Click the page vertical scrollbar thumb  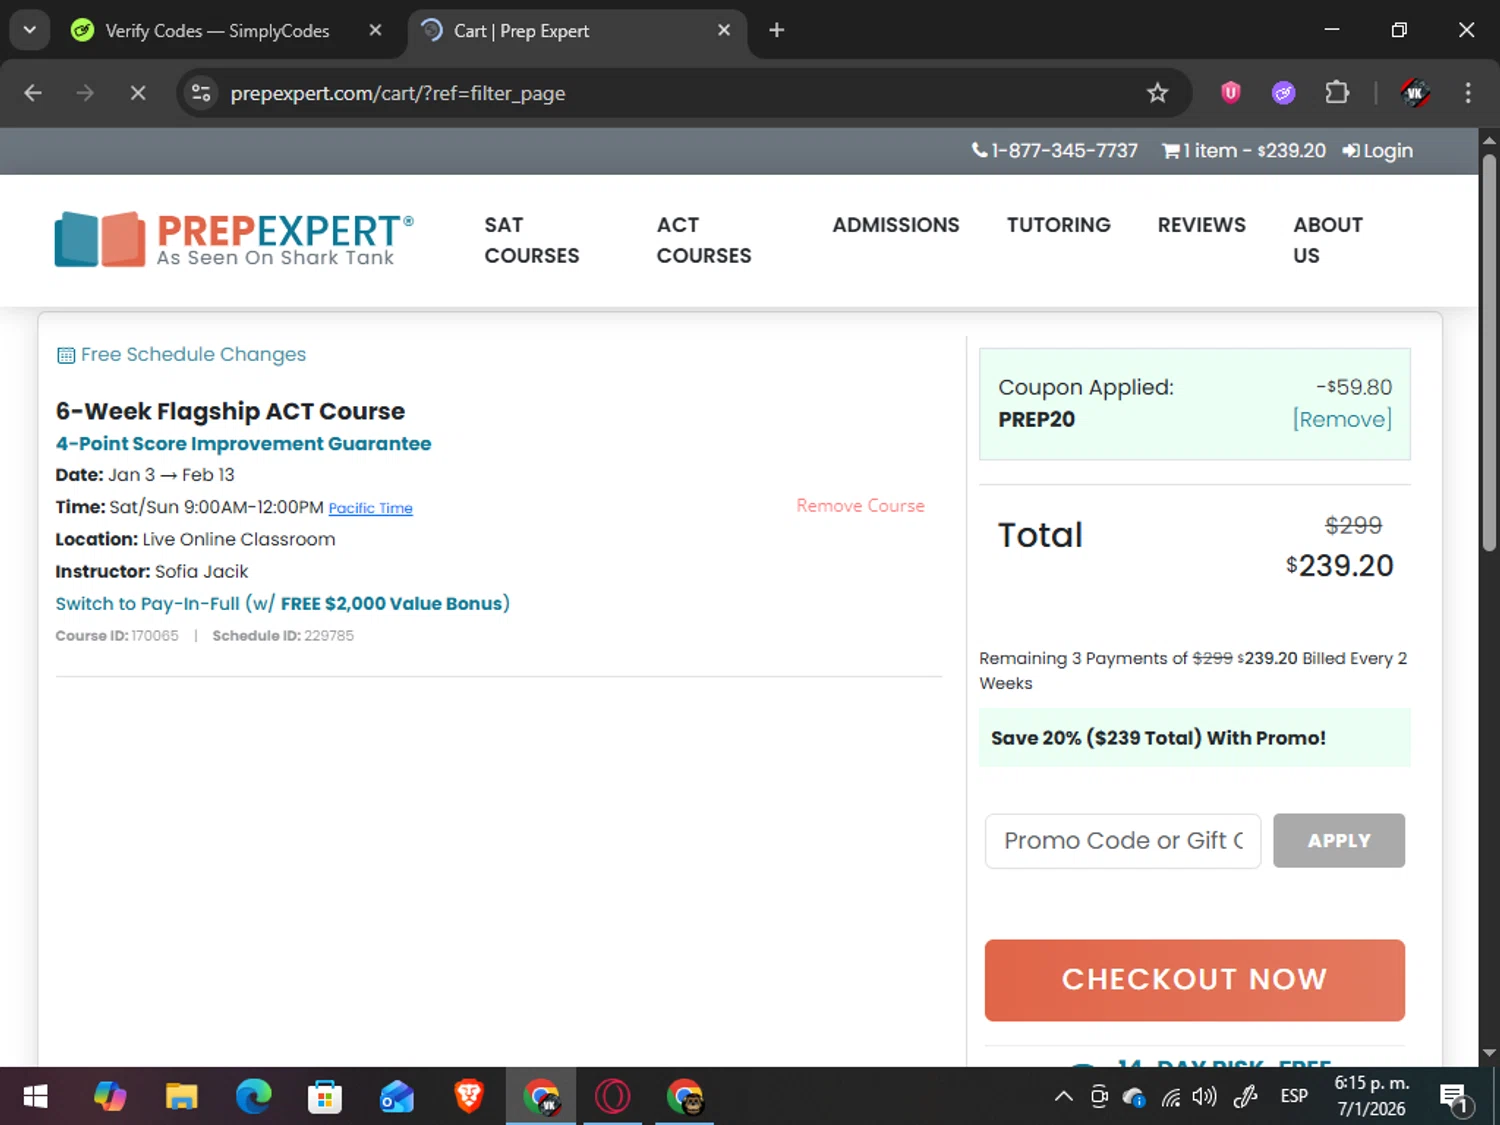(x=1489, y=352)
